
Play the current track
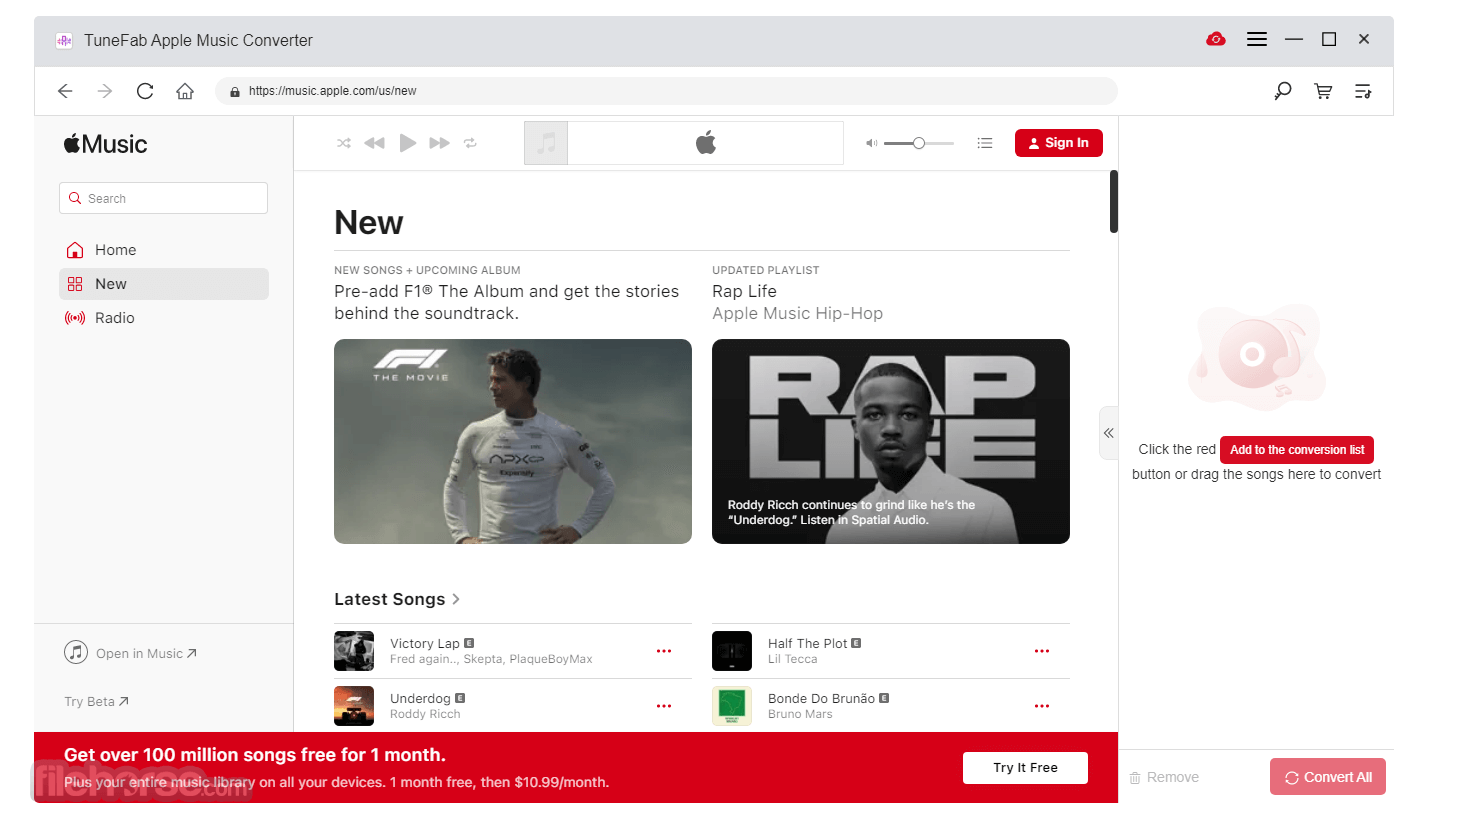coord(407,143)
